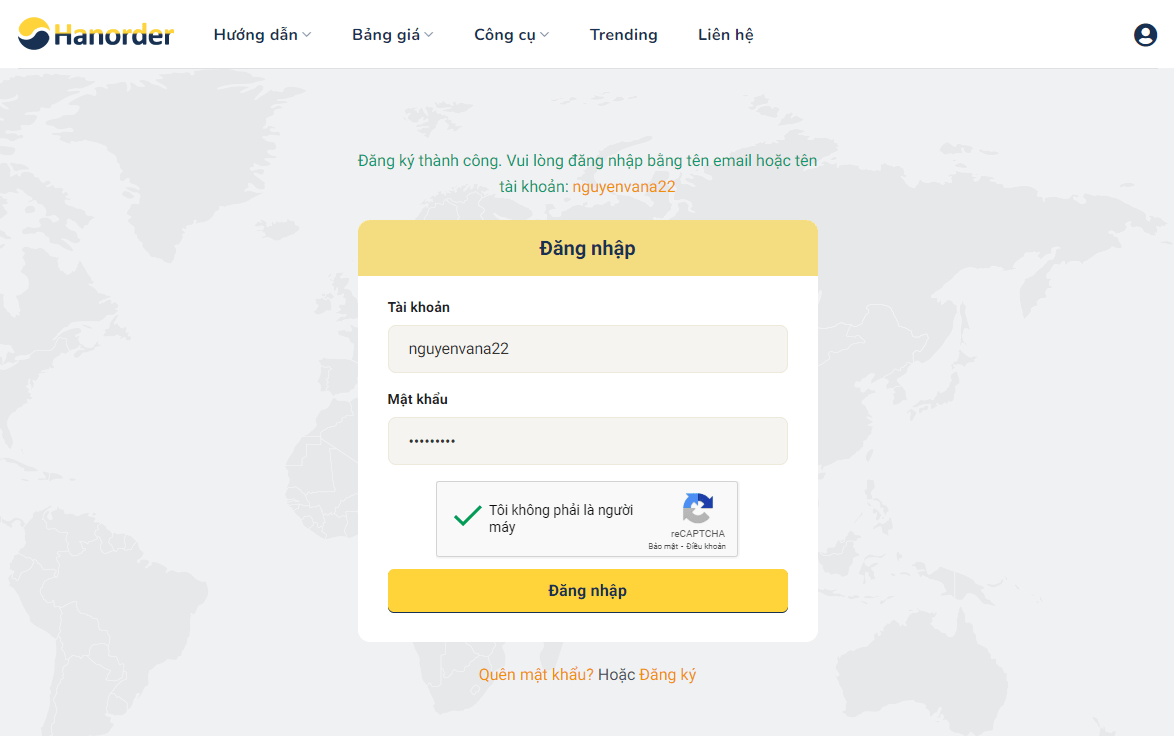Screen dimensions: 1174x736
Task: Click the chevron next to Bảng giá
Action: [x=428, y=34]
